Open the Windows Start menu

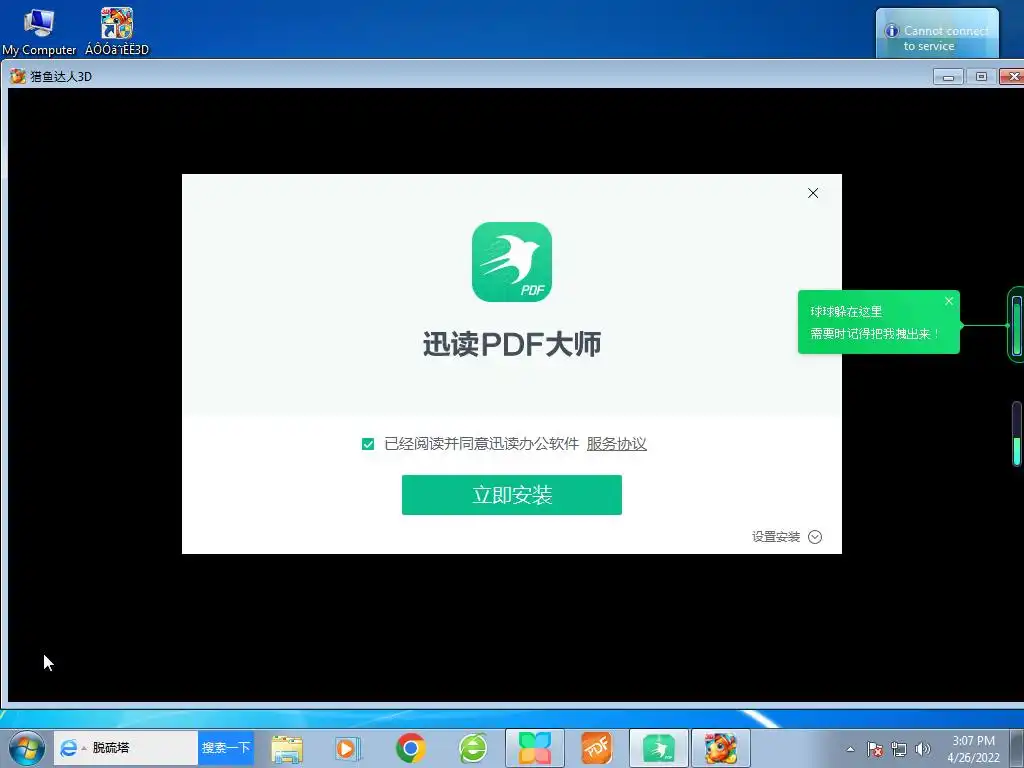click(x=26, y=748)
